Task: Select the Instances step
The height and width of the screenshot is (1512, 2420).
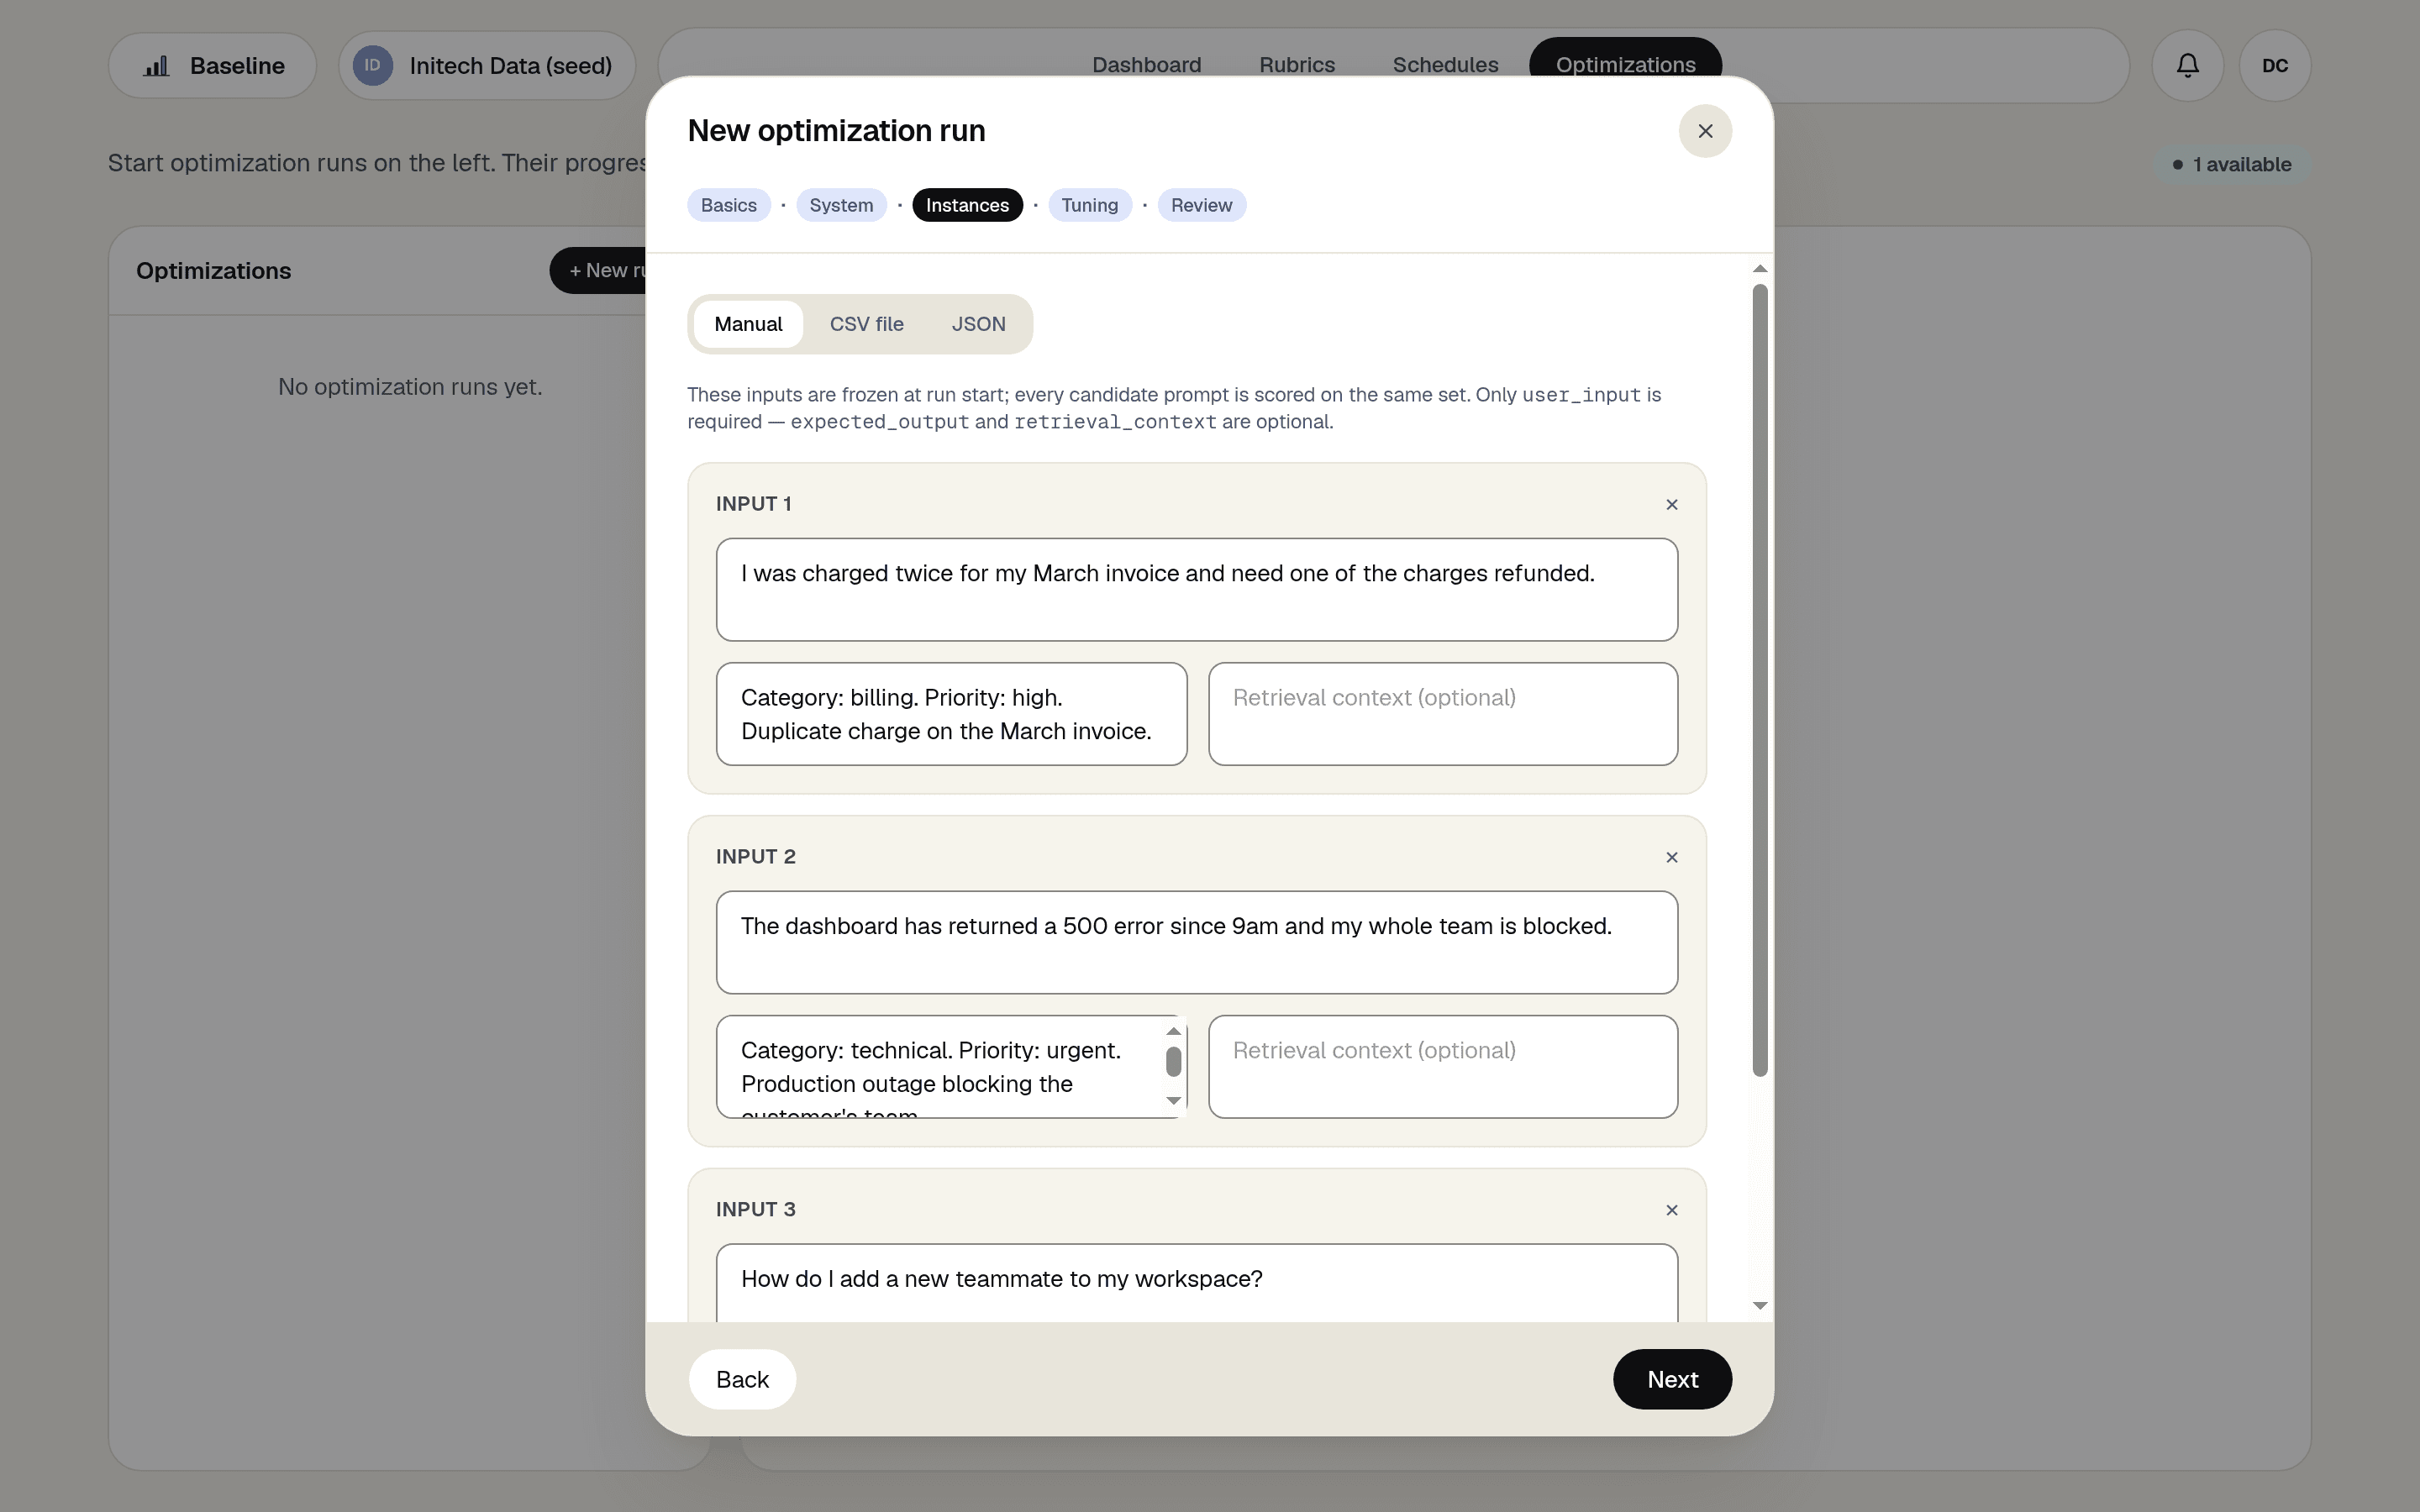Action: point(967,205)
